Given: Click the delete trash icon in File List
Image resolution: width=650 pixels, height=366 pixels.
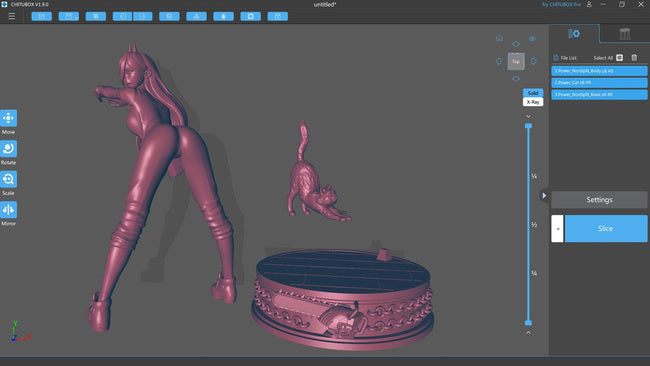Looking at the screenshot, I should coord(634,58).
